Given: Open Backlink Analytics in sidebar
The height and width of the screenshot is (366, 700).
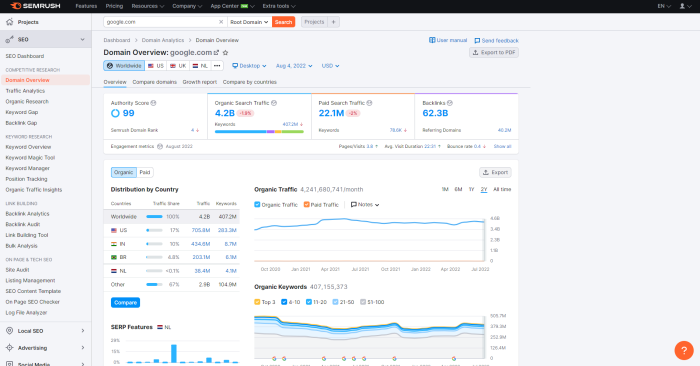Looking at the screenshot, I should [x=27, y=214].
